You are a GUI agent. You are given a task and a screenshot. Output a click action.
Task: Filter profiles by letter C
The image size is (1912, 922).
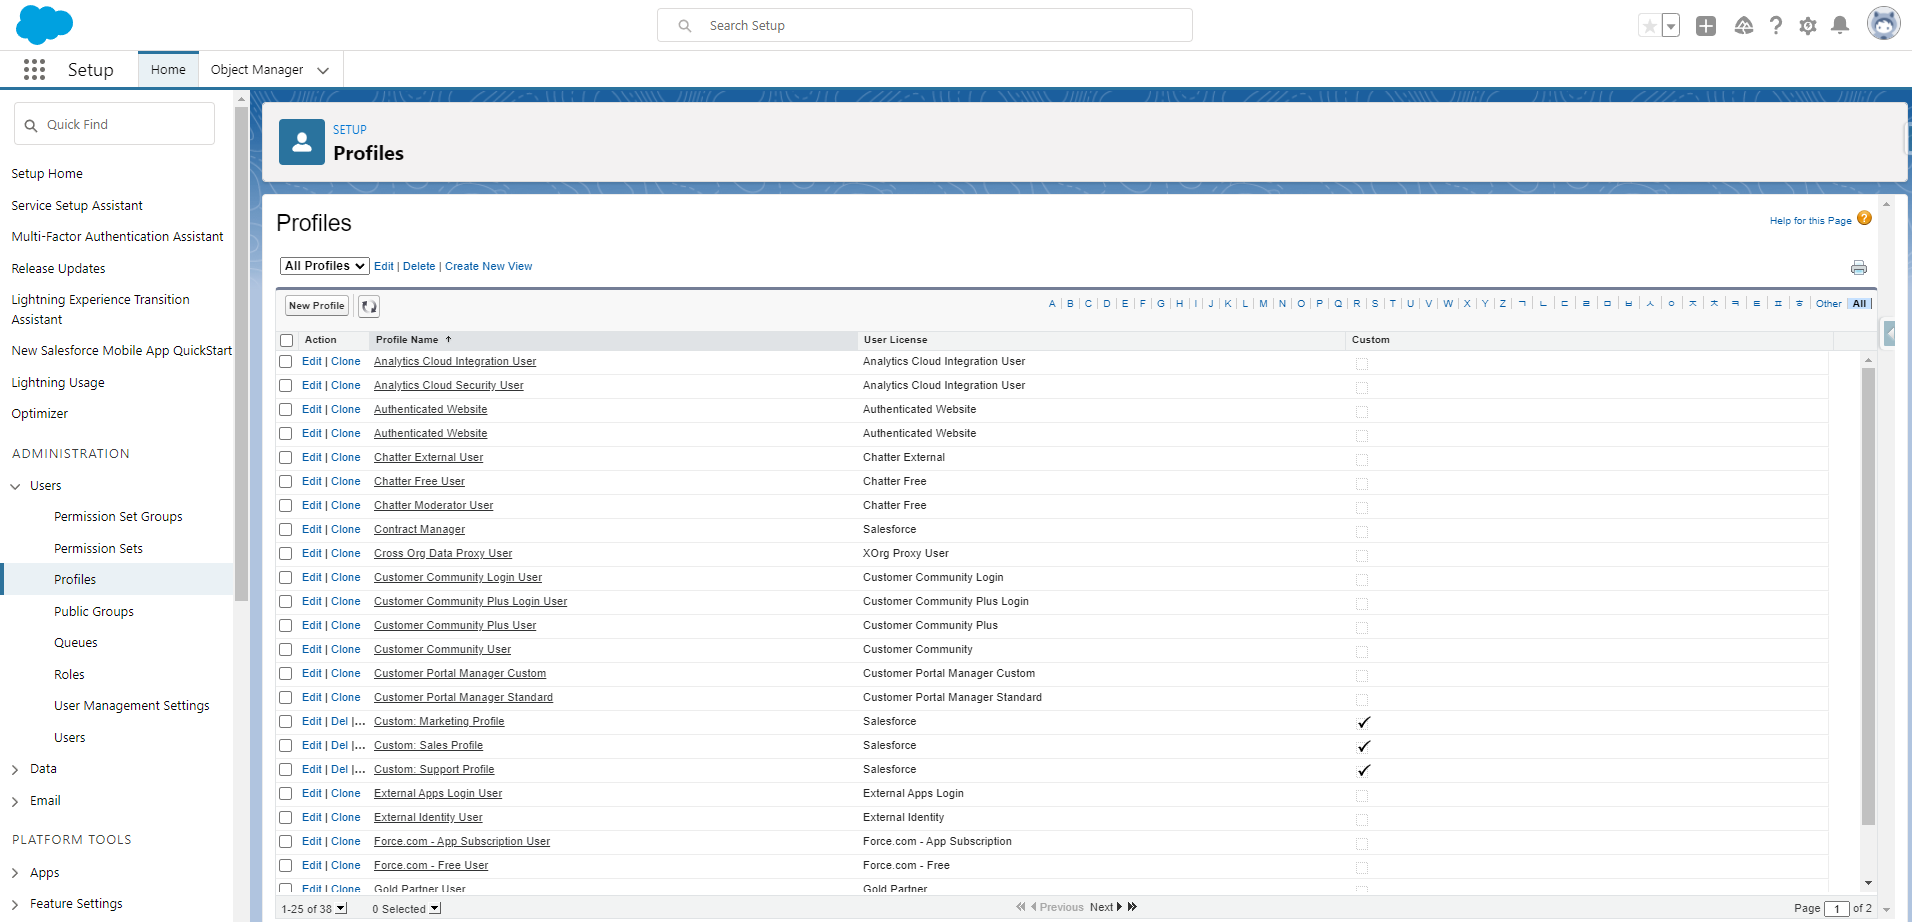(1088, 304)
